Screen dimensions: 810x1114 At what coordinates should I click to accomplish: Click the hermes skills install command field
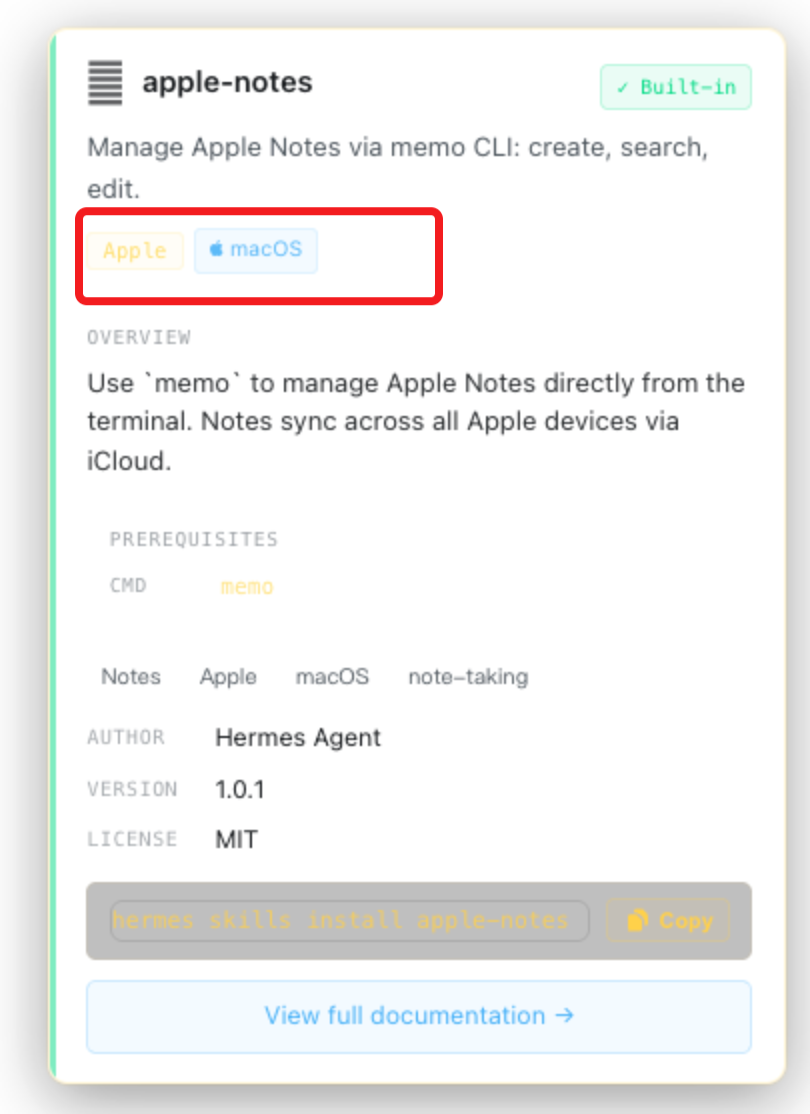point(350,921)
